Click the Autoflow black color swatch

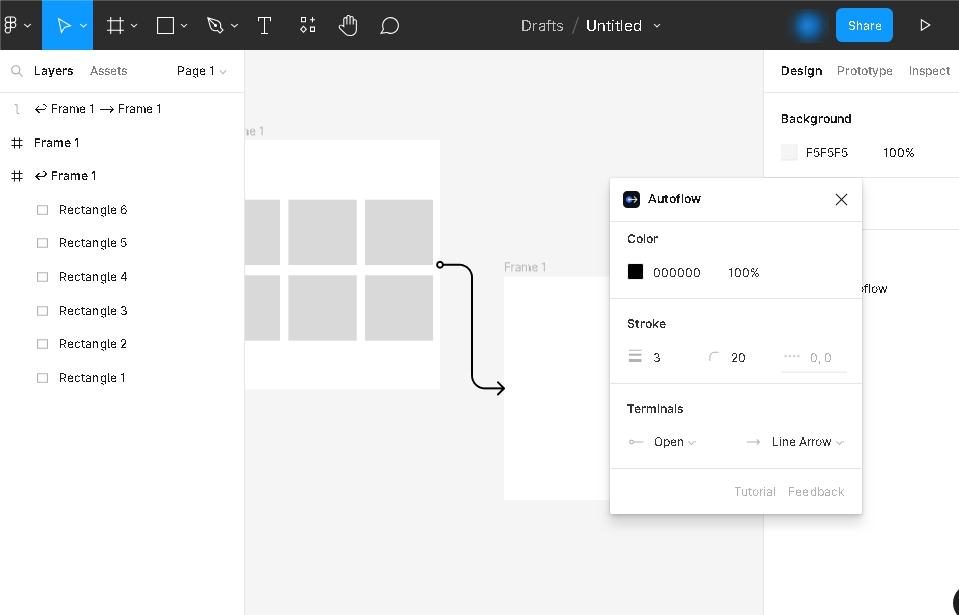click(635, 272)
